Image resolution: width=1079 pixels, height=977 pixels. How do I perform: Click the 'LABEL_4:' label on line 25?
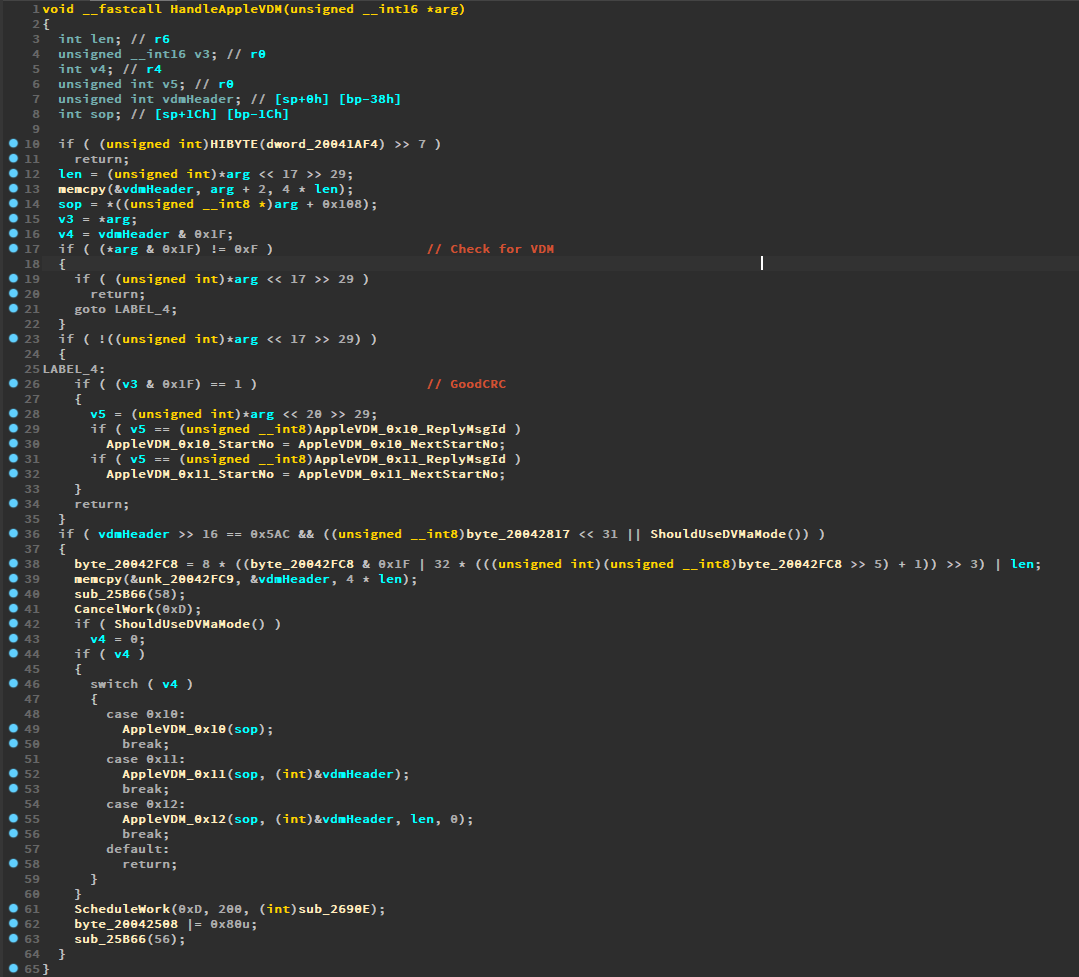pos(74,369)
